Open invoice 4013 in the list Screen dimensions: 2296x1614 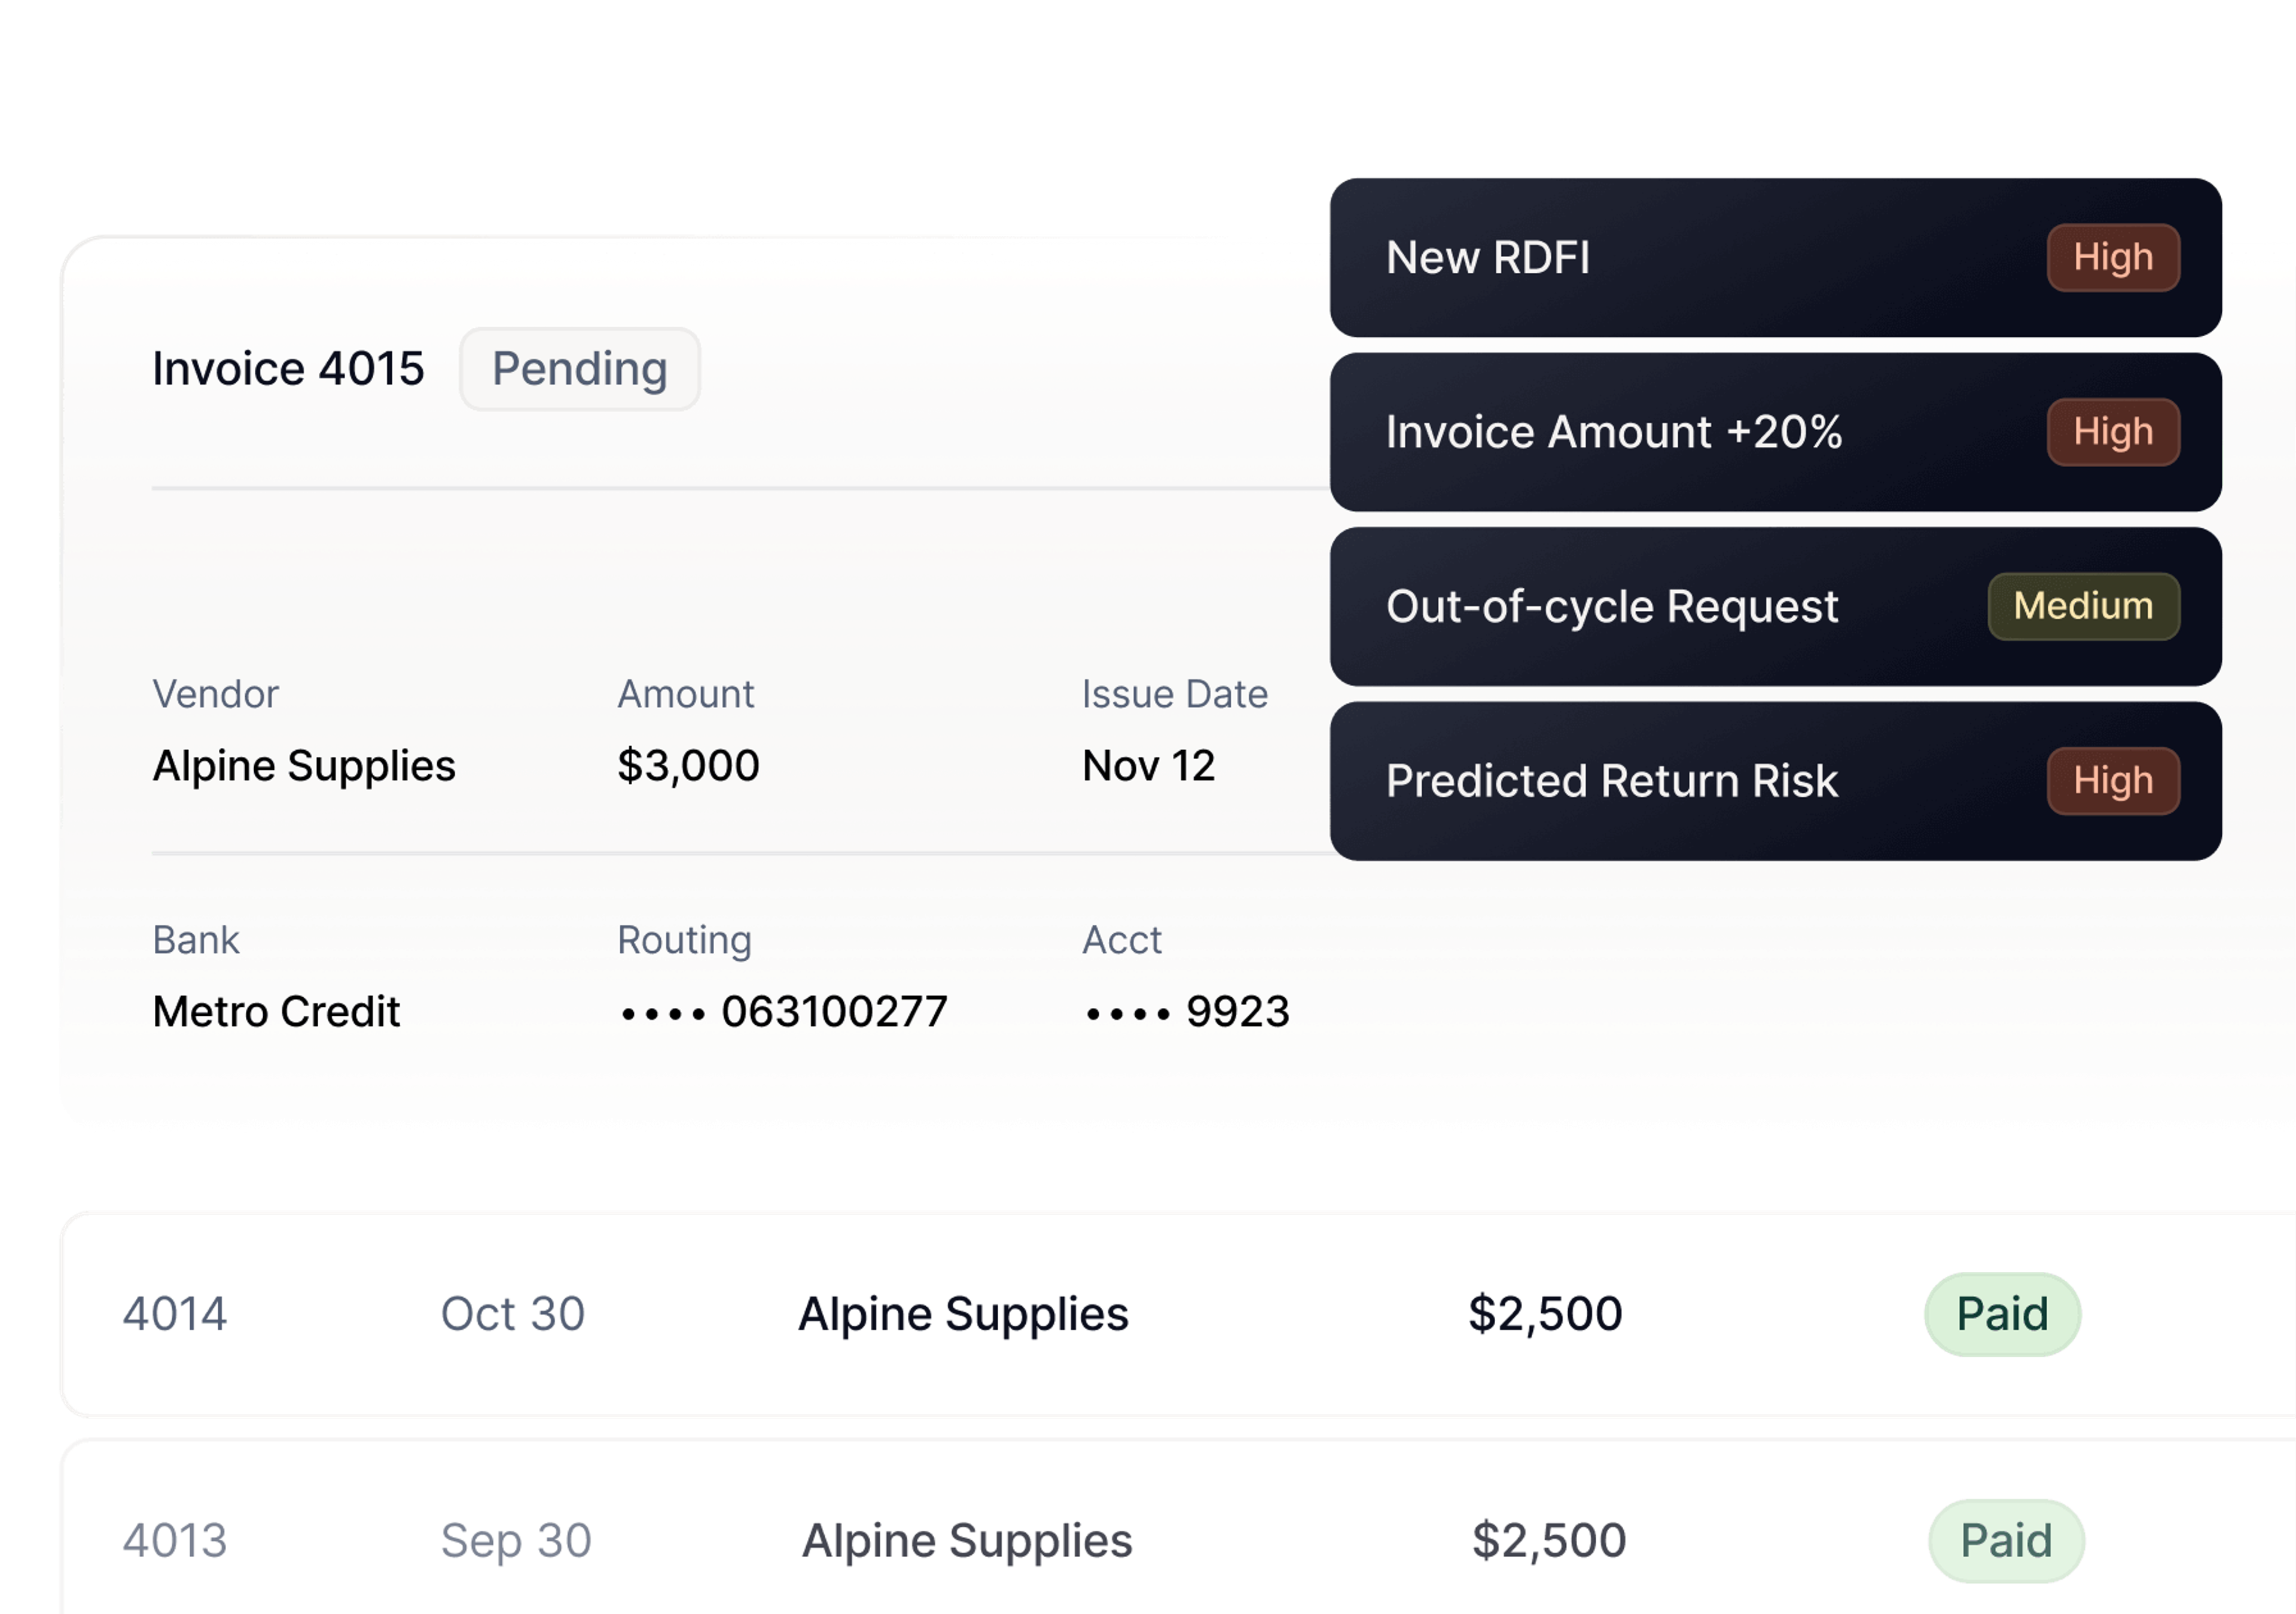coord(175,1541)
